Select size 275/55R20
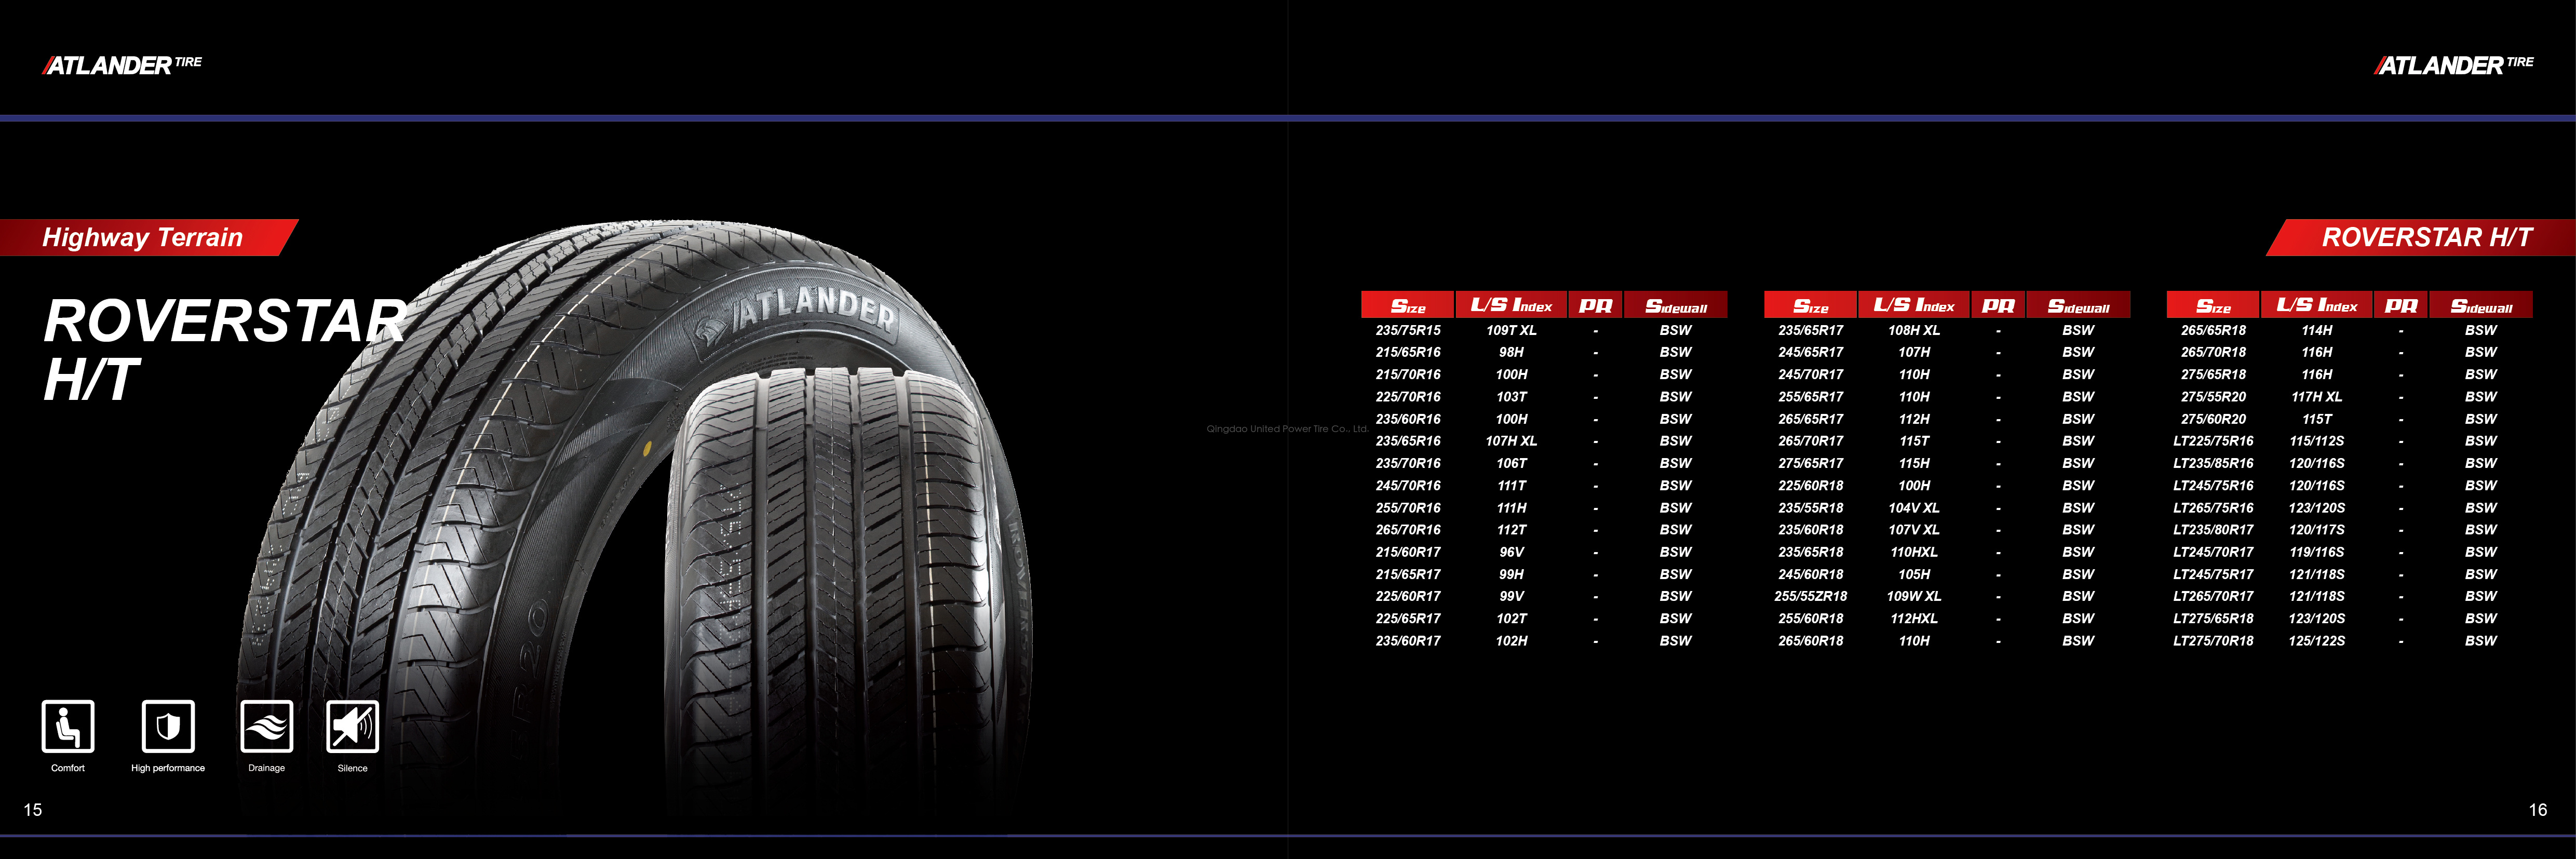Viewport: 2576px width, 859px height. point(2213,397)
